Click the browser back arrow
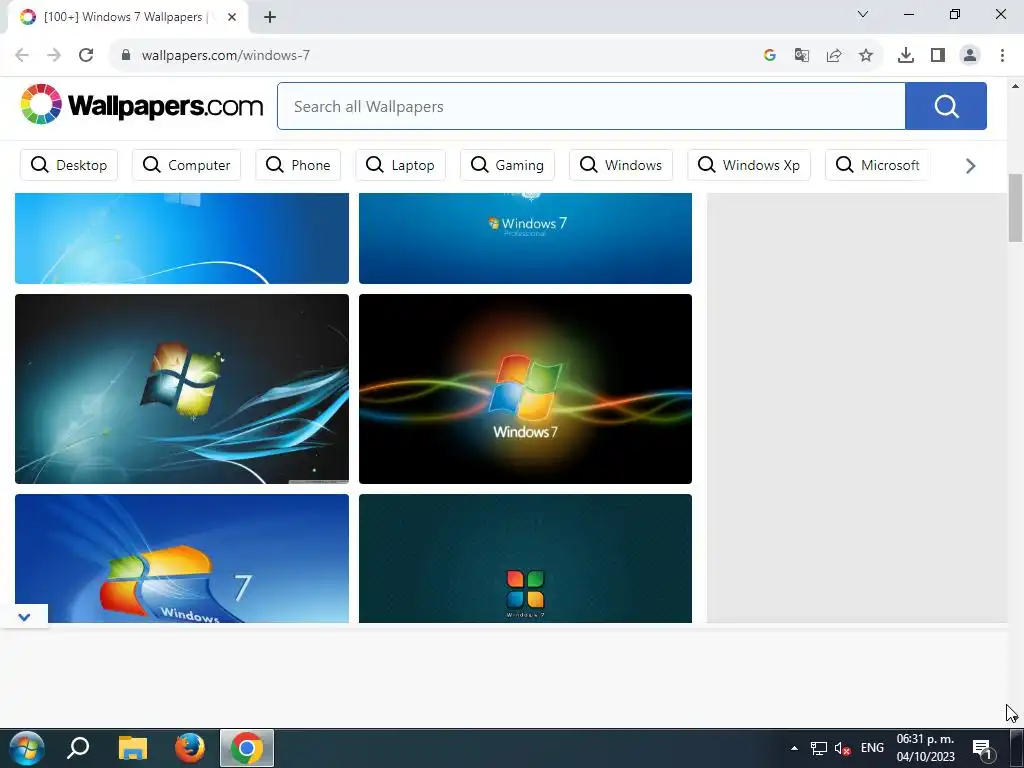 click(22, 55)
